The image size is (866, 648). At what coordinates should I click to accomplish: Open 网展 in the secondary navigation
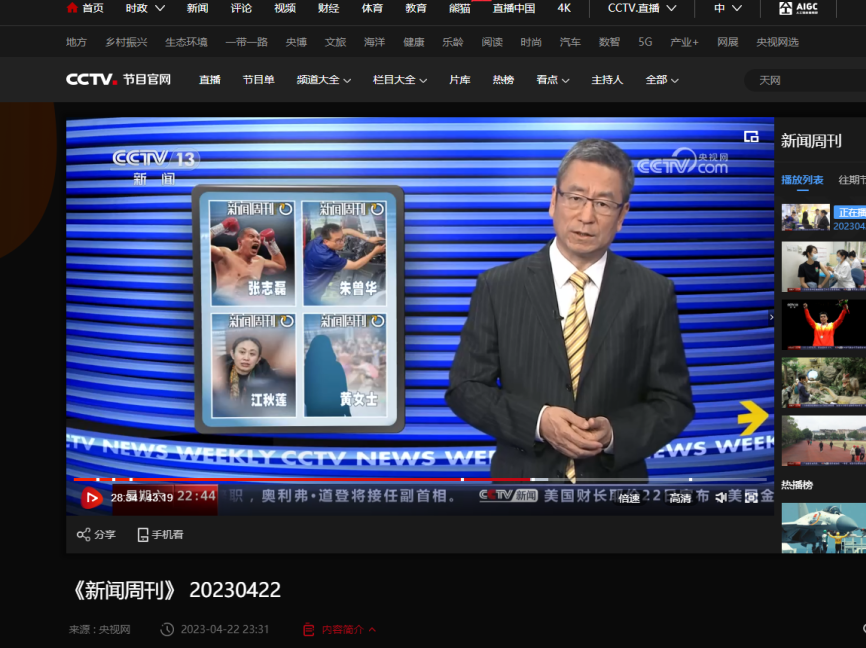coord(727,42)
